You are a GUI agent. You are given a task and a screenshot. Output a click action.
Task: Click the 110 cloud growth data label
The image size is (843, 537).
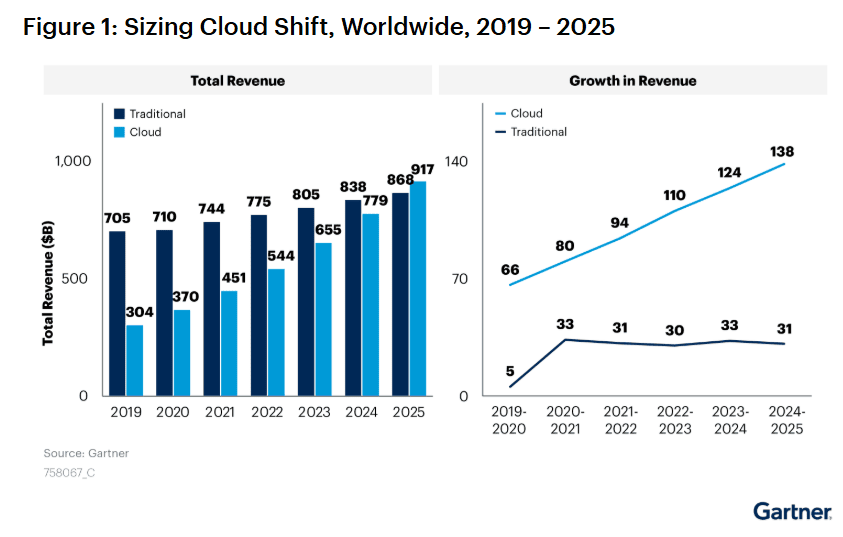tap(674, 195)
